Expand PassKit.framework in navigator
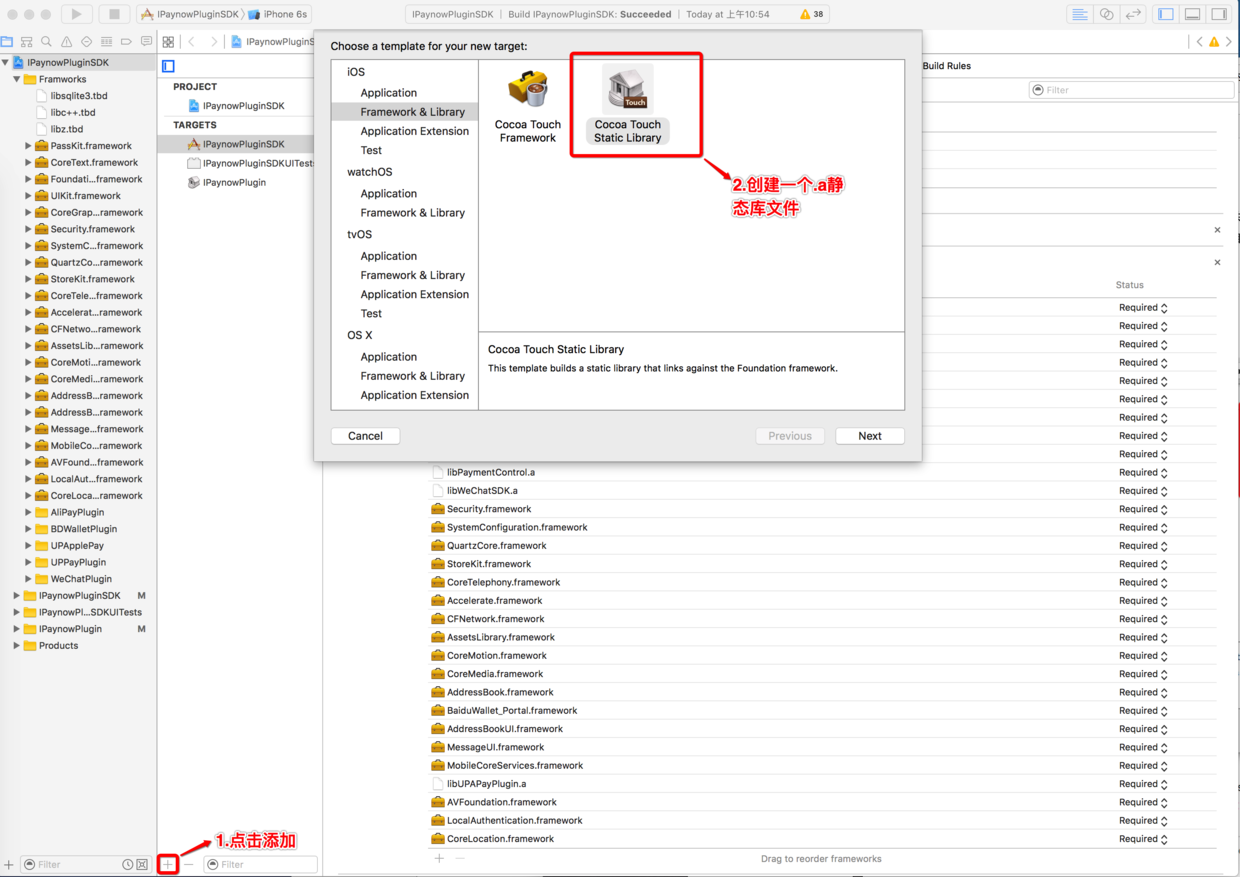Viewport: 1240px width, 877px height. pos(28,146)
